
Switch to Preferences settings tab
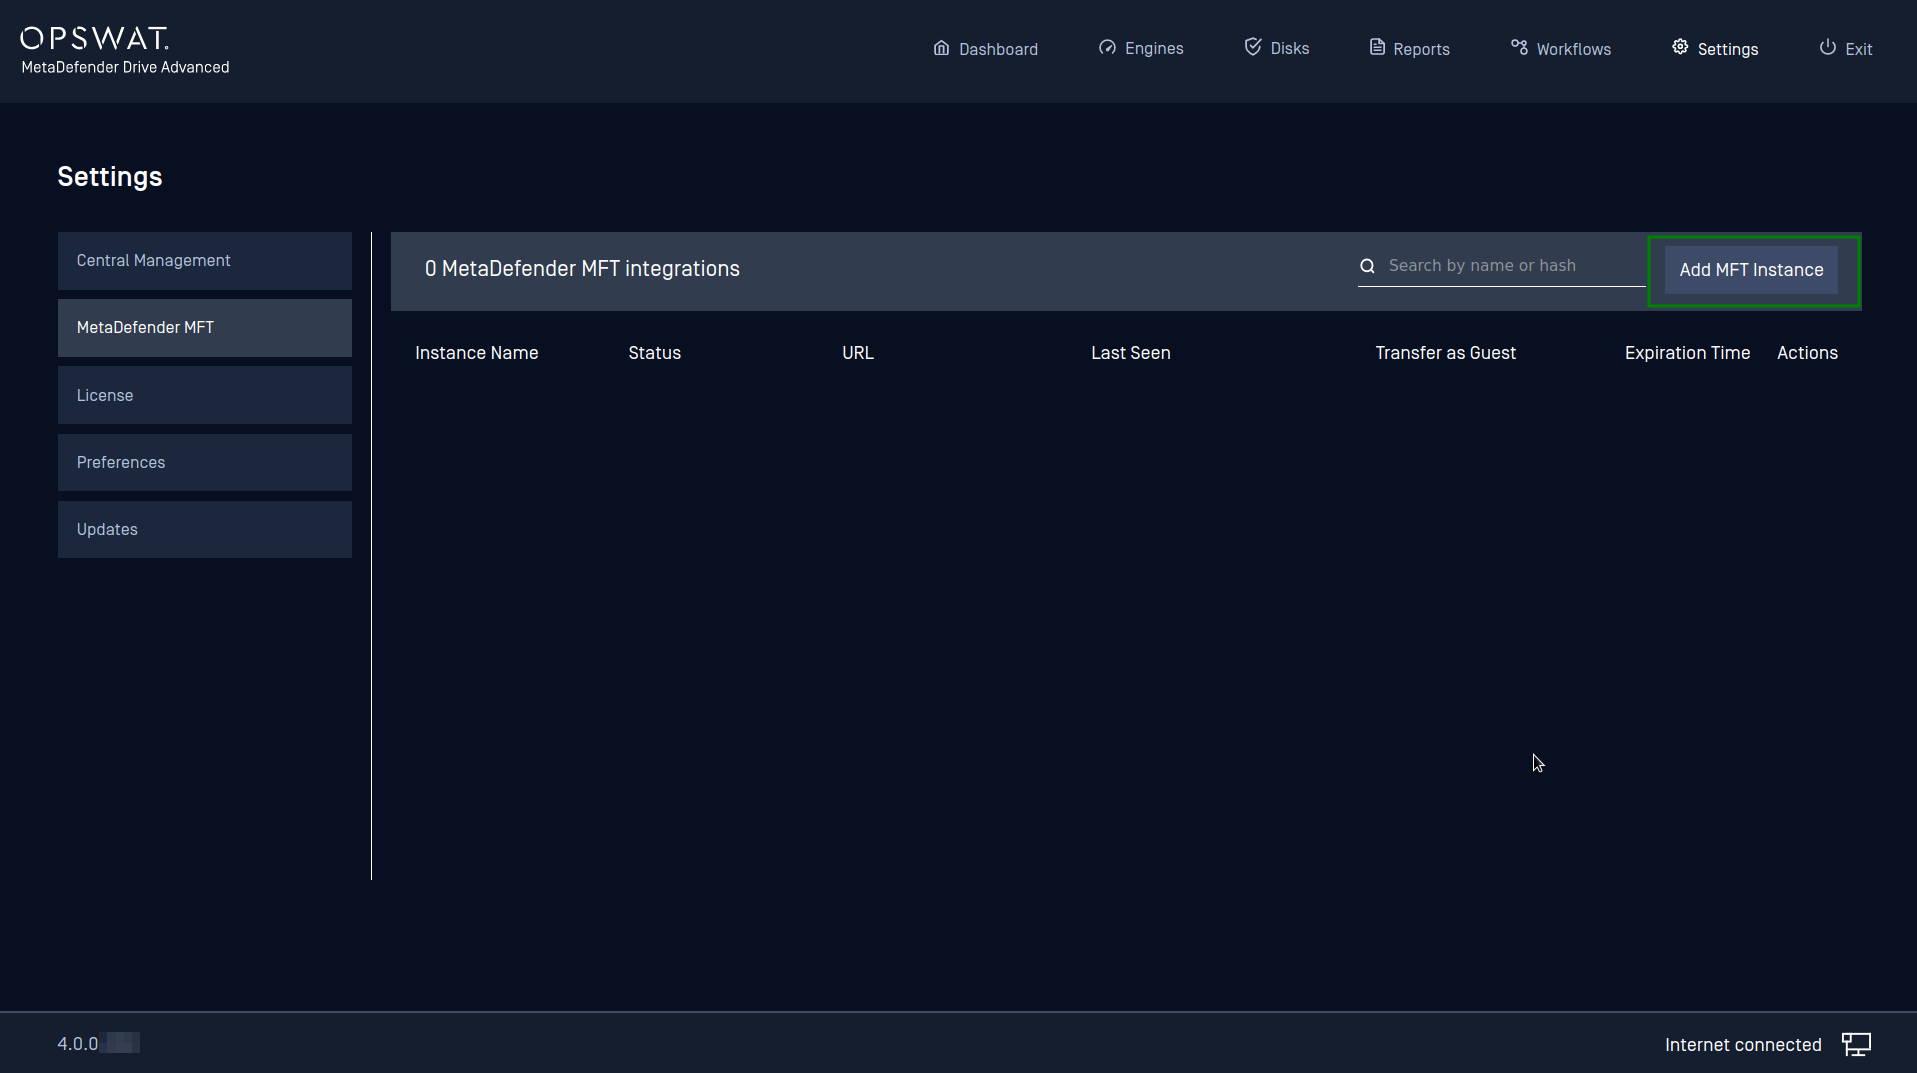pyautogui.click(x=205, y=462)
